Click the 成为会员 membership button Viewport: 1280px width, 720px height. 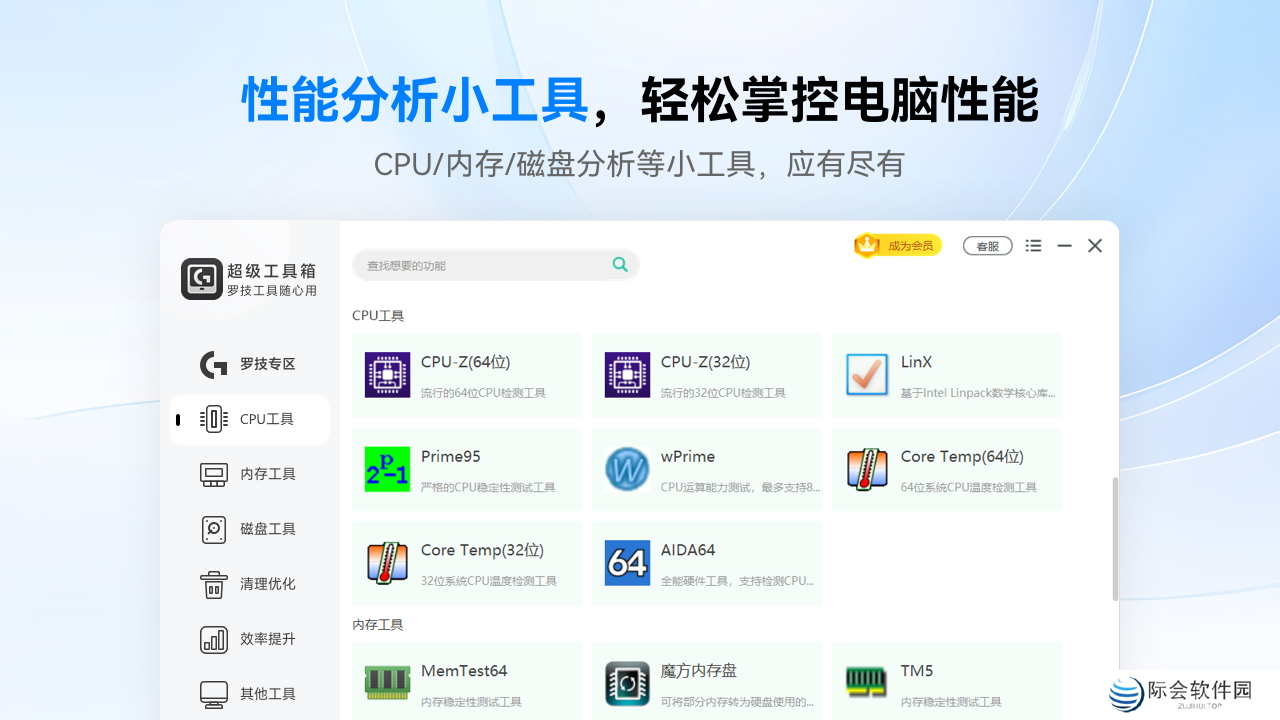click(x=897, y=245)
